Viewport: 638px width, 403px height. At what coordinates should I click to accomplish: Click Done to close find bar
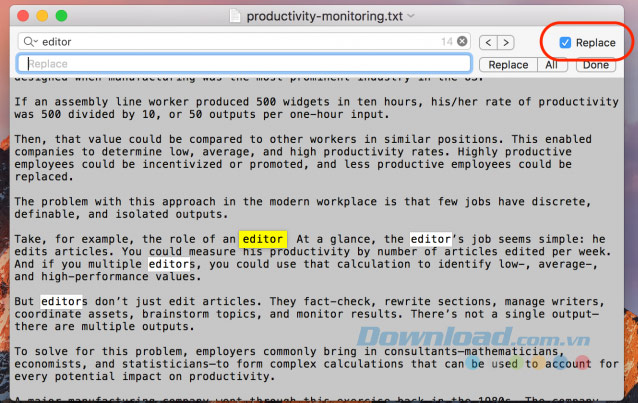(x=596, y=65)
